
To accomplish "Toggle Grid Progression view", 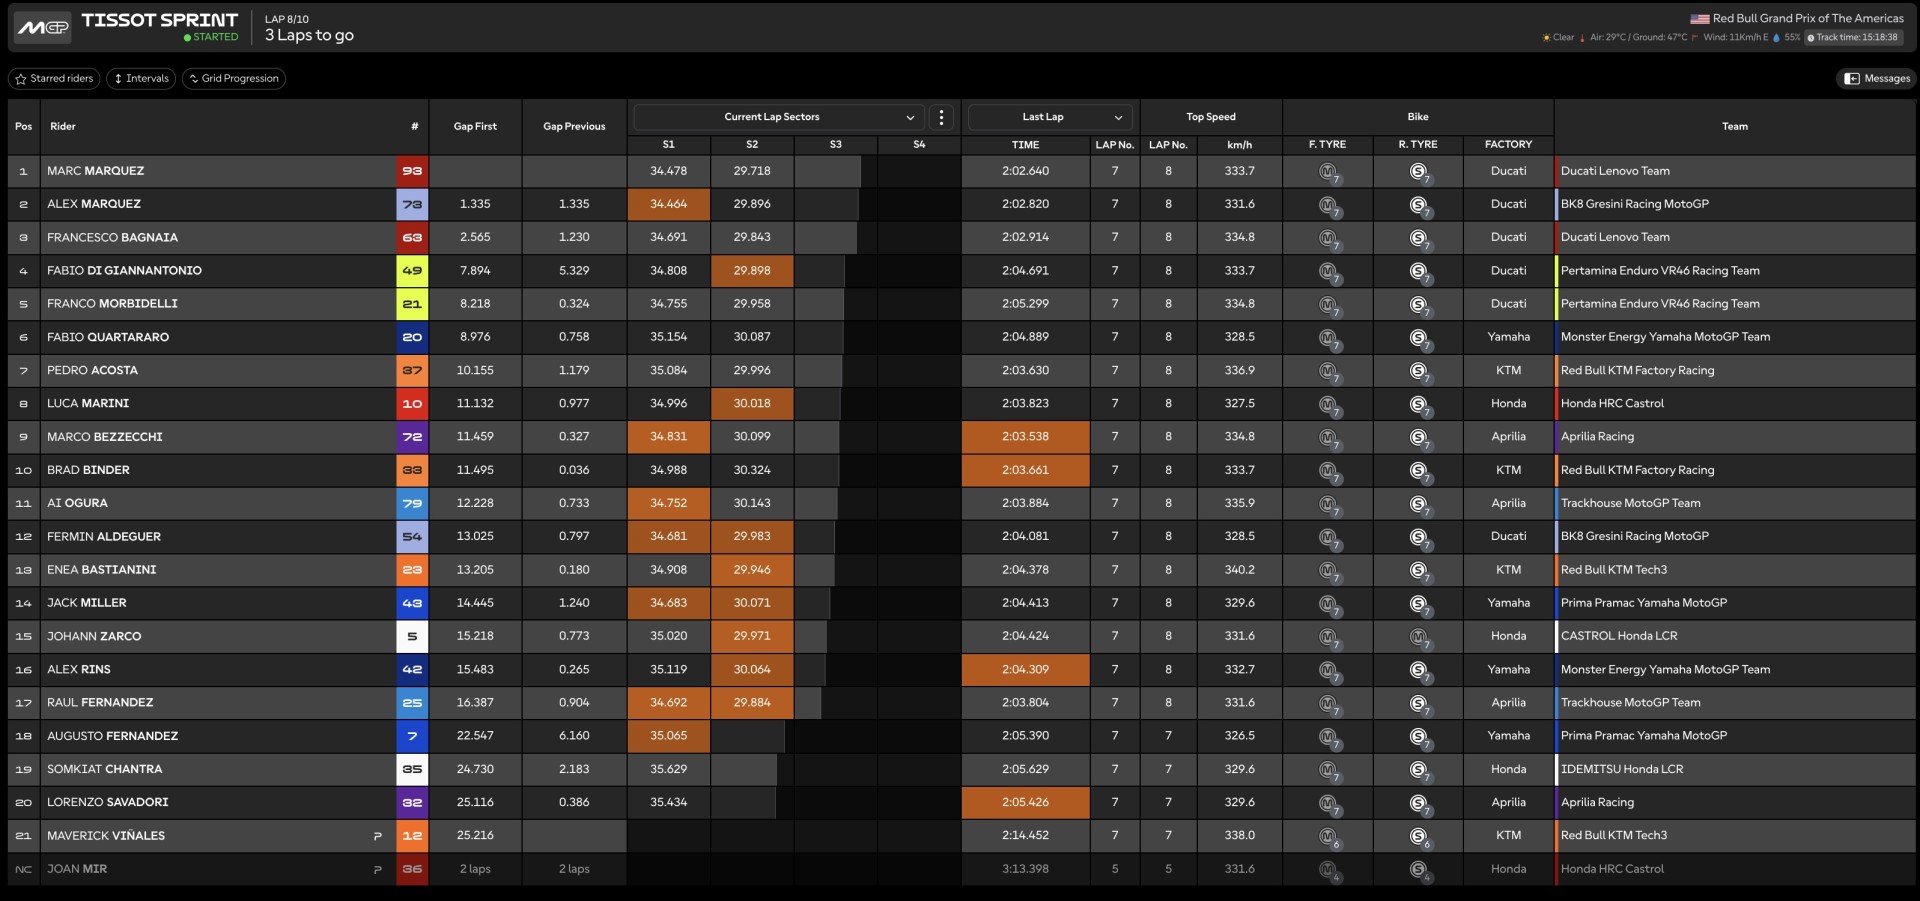I will coord(234,78).
